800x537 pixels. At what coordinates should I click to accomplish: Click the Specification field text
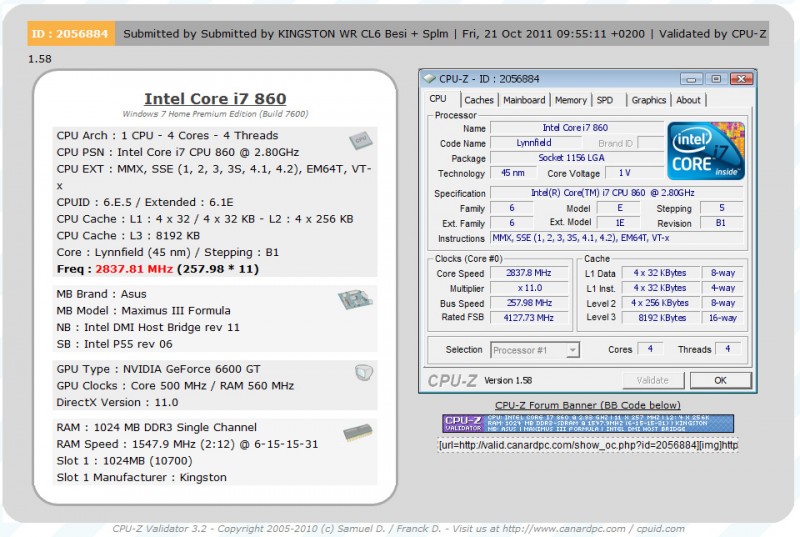616,193
